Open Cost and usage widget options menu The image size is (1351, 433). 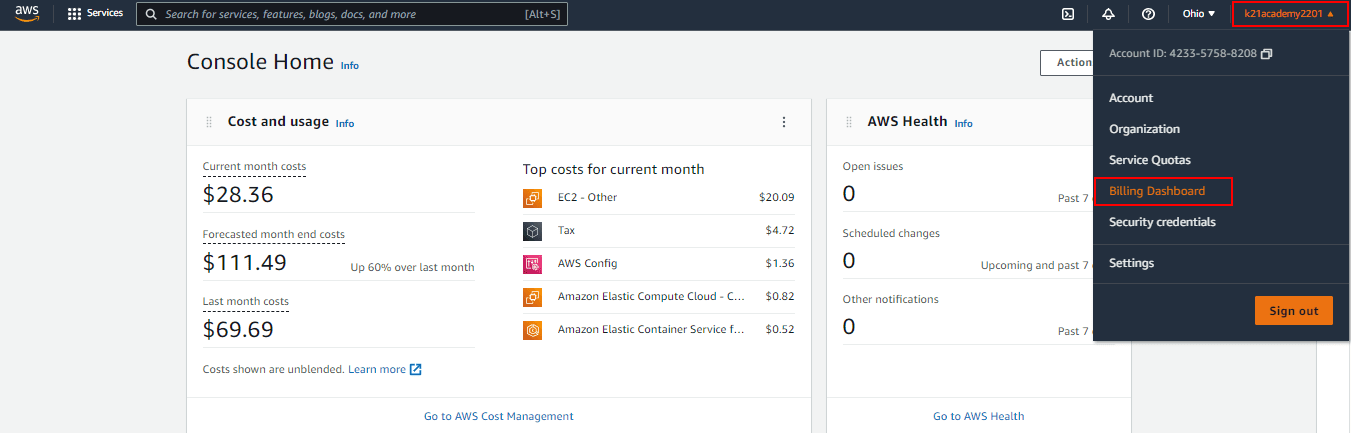784,122
